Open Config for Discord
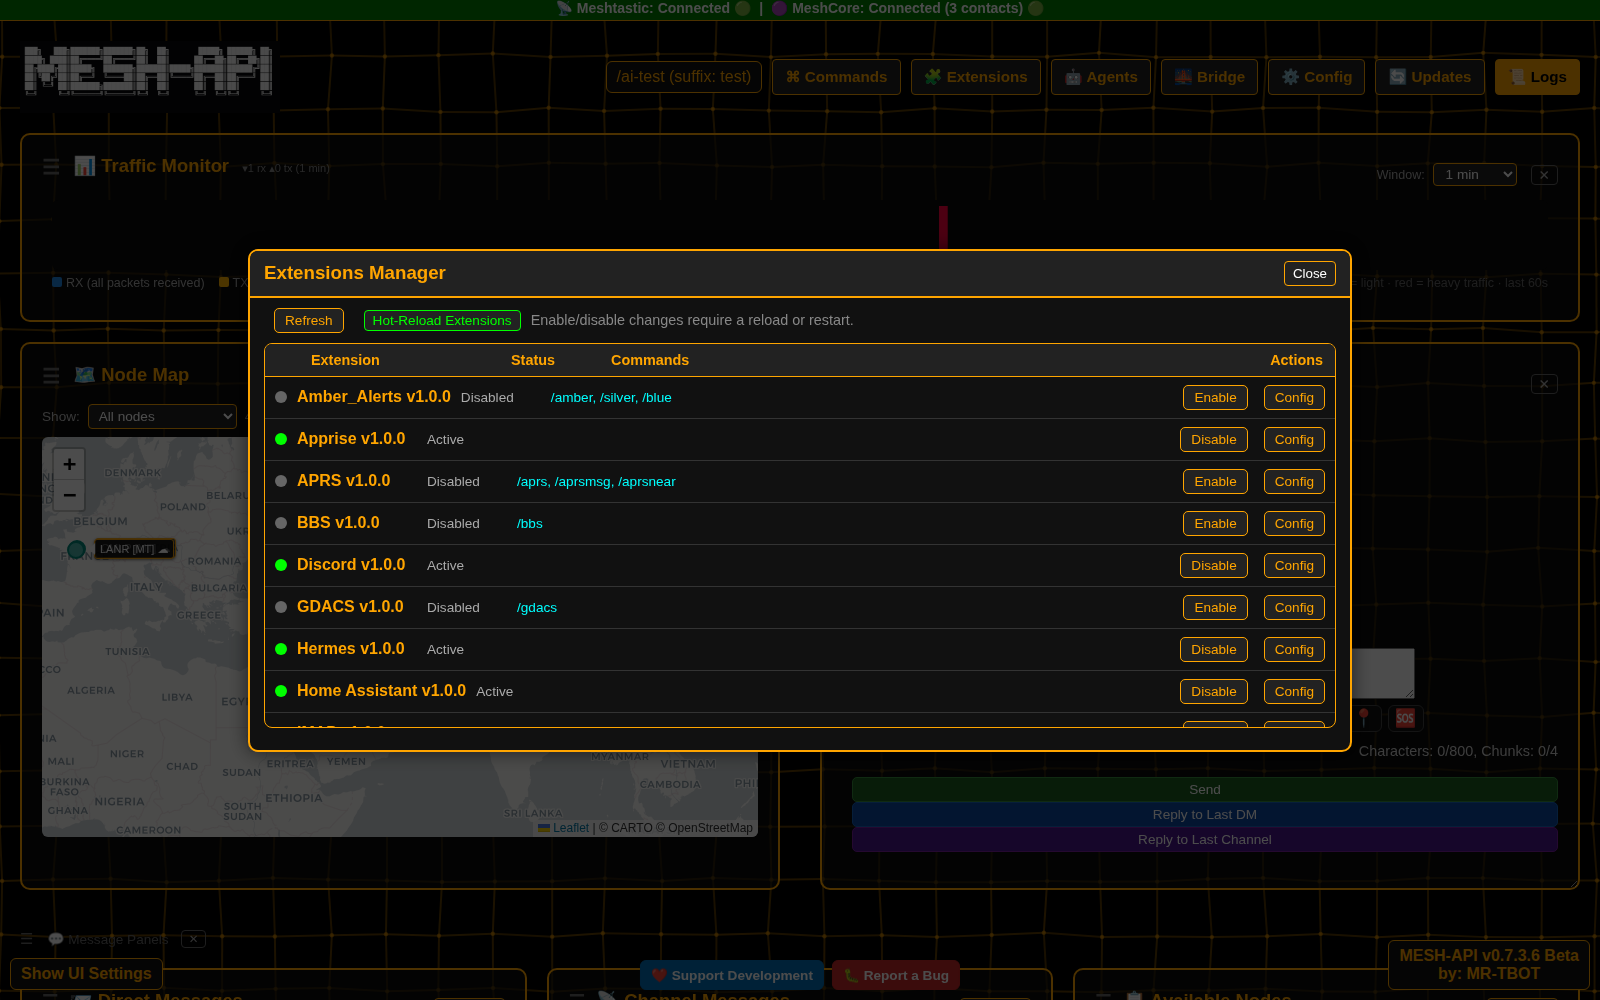Viewport: 1600px width, 1000px height. pyautogui.click(x=1294, y=565)
